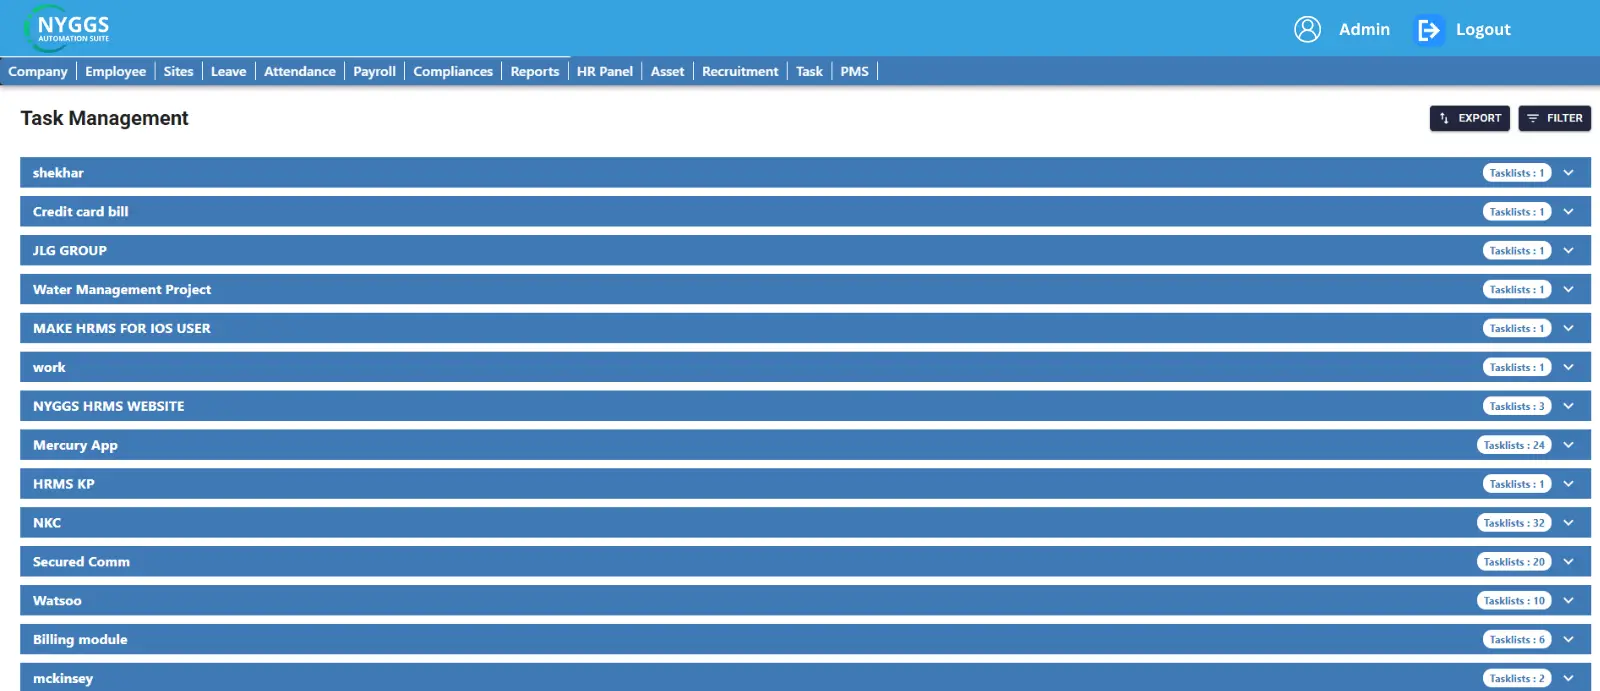The width and height of the screenshot is (1600, 691).
Task: Open the Payroll menu
Action: pos(374,71)
